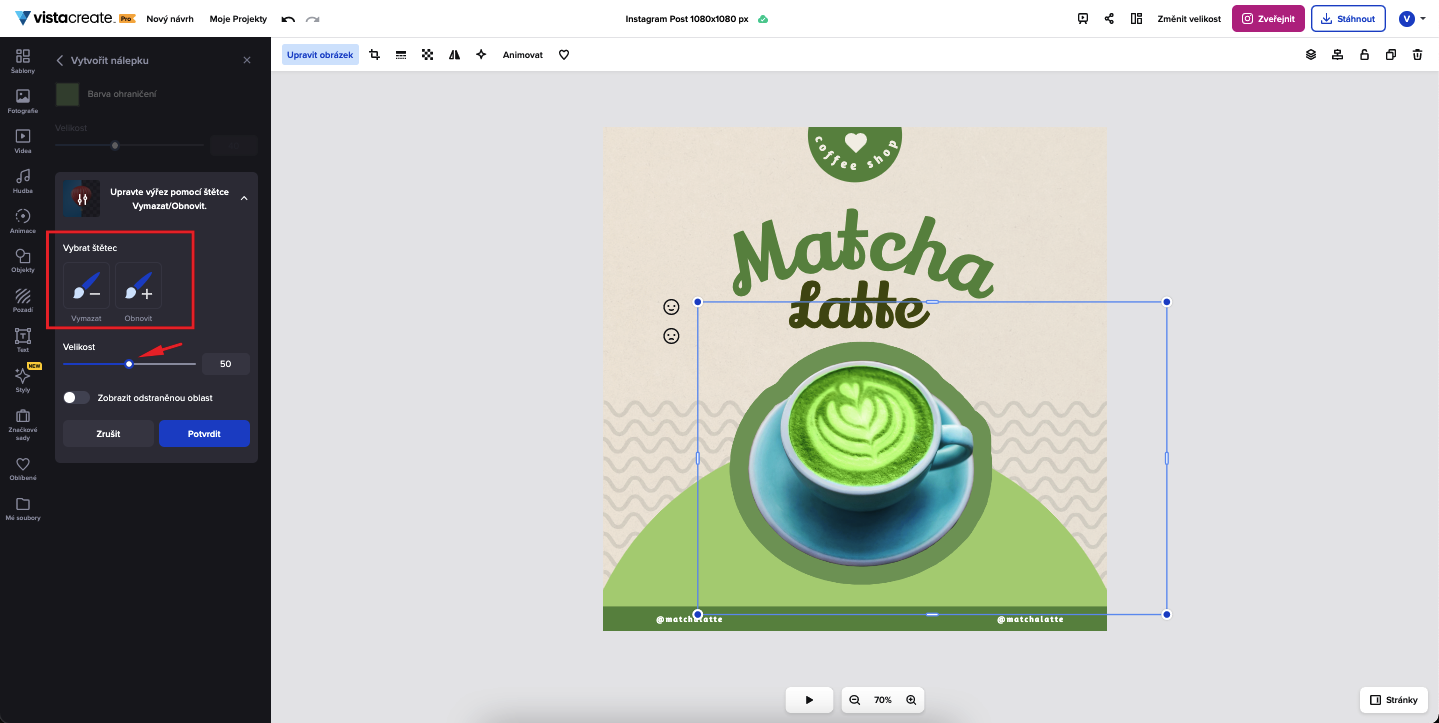The image size is (1439, 723).
Task: Click the Pro badge beside logo
Action: pyautogui.click(x=127, y=19)
